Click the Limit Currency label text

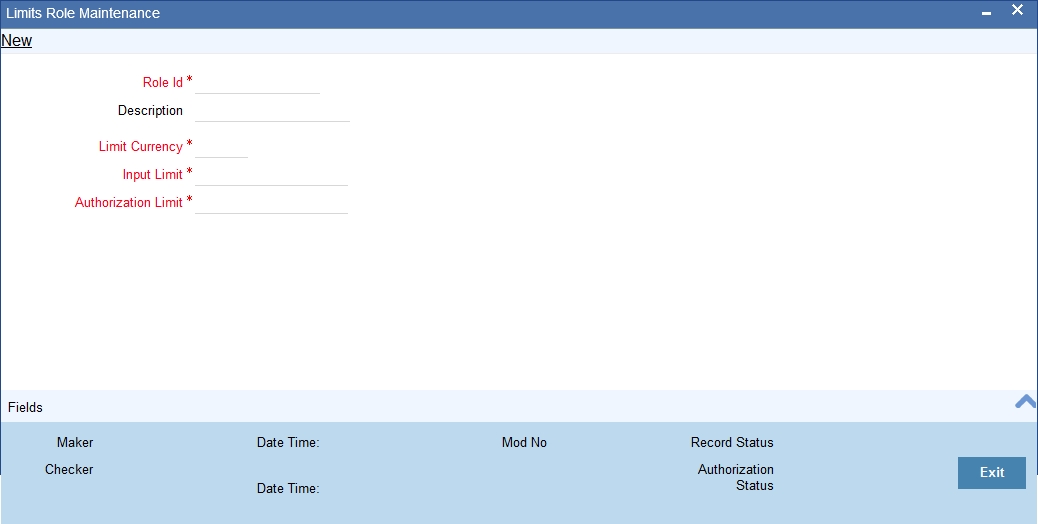coord(141,146)
